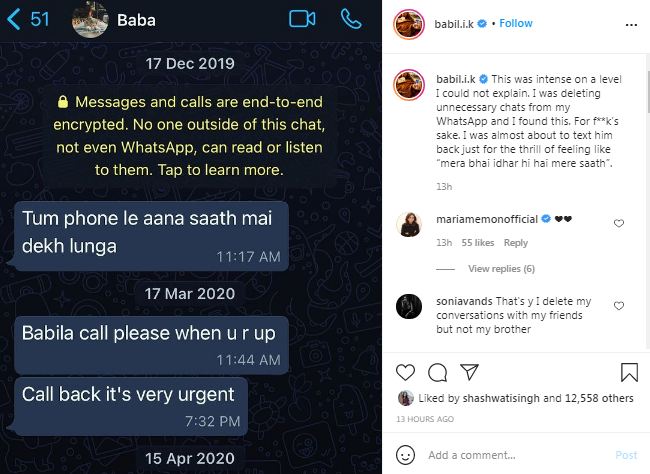Bookmark the post with save icon
650x474 pixels.
coord(629,372)
